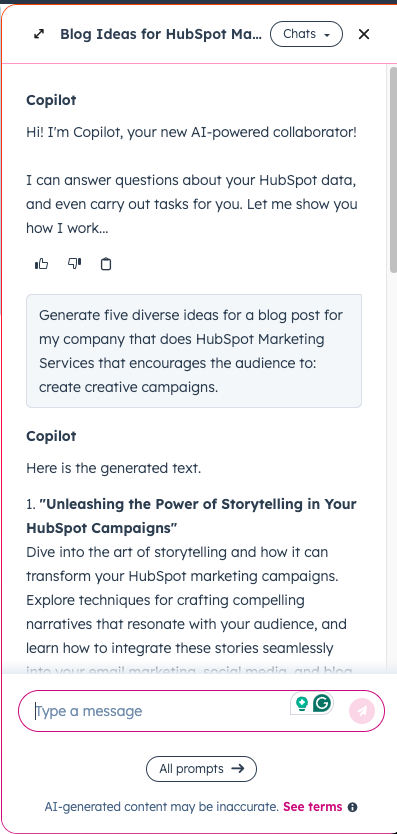The image size is (397, 834).
Task: Click the Unleashing the Power of Storytelling heading
Action: click(x=192, y=516)
